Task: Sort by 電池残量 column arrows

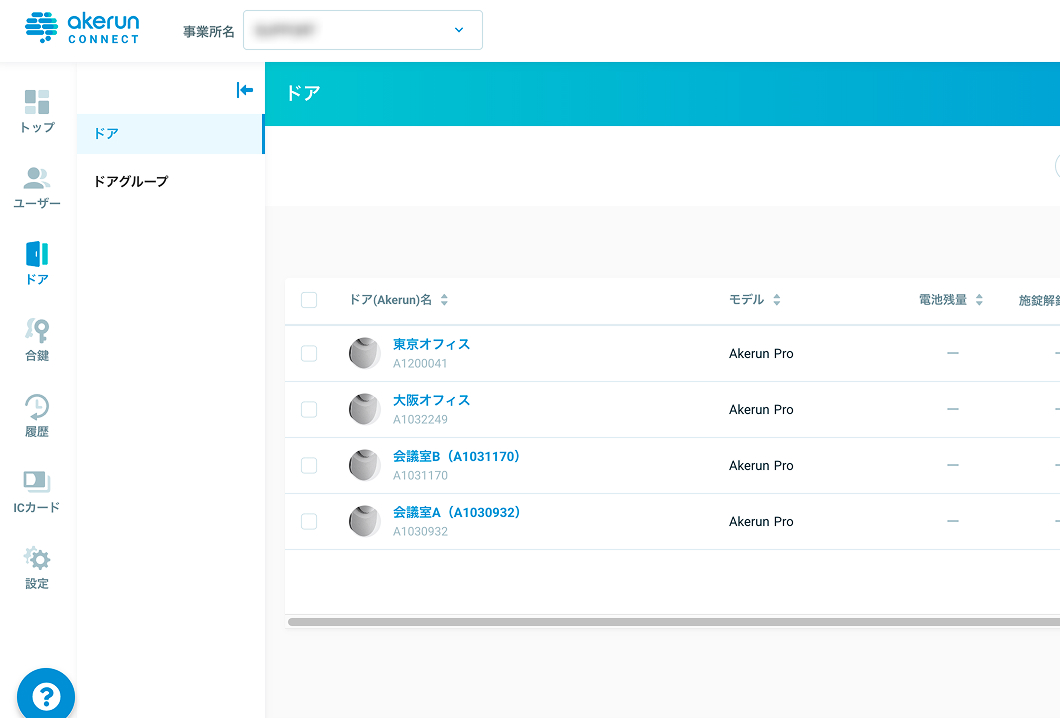Action: [979, 300]
